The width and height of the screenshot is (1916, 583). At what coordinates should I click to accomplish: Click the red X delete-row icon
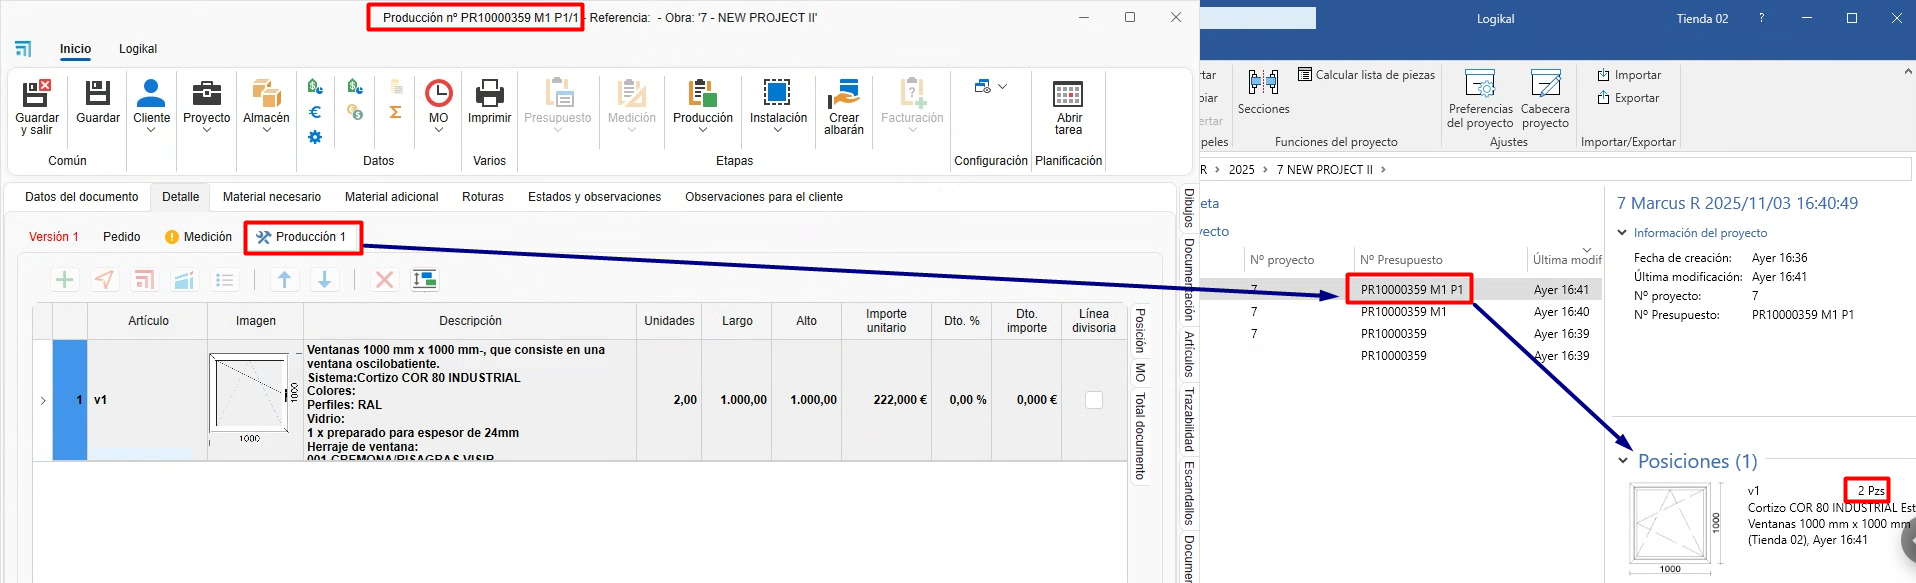384,280
